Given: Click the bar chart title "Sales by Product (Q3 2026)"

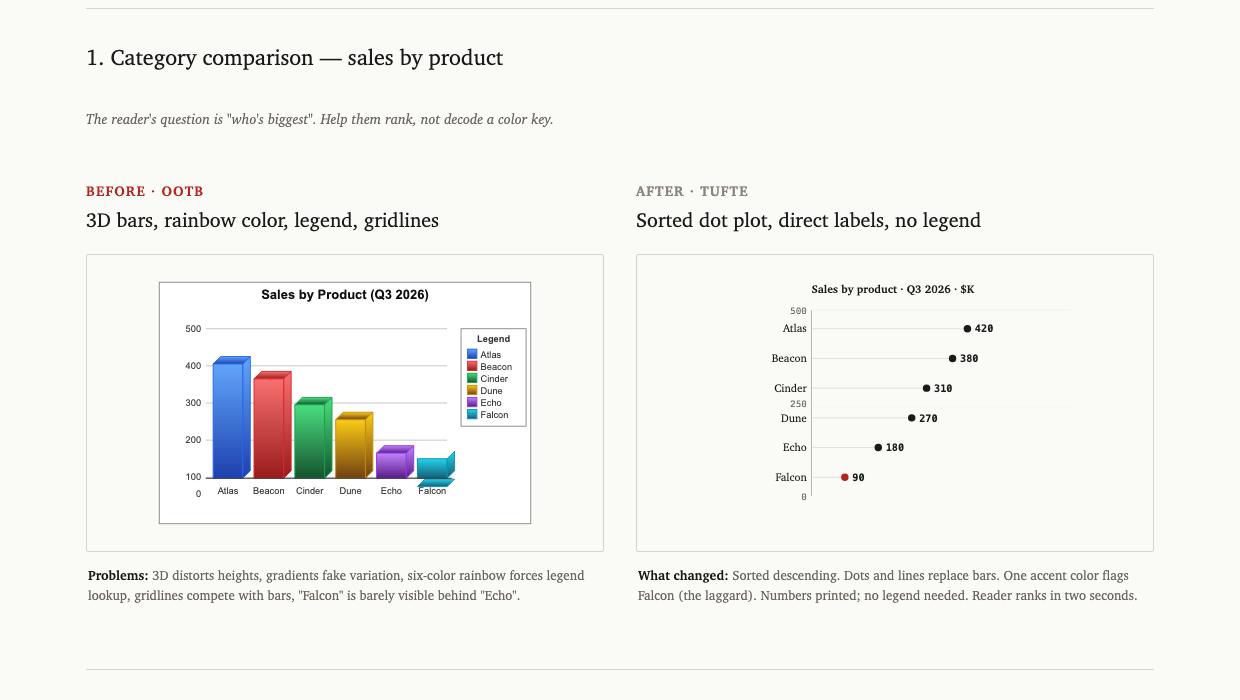Looking at the screenshot, I should coord(345,295).
